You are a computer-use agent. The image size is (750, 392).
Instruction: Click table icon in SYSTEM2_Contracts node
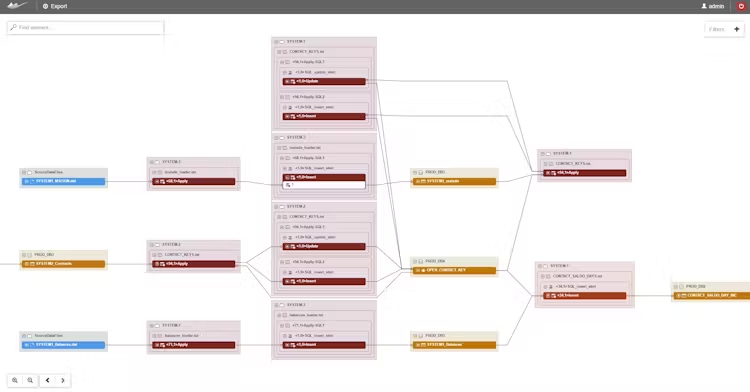coord(32,264)
